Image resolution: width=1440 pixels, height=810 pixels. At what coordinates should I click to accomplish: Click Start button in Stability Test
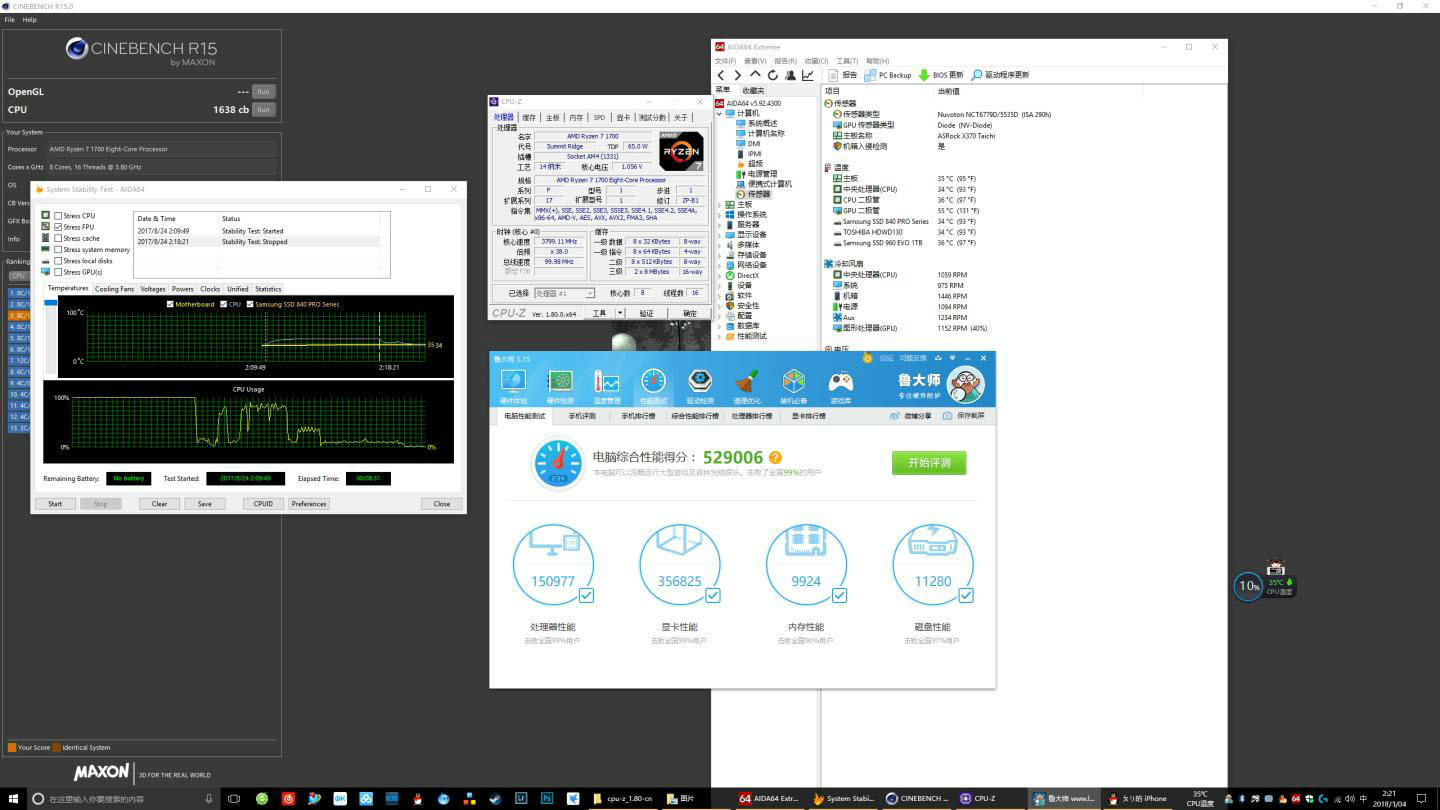(55, 504)
